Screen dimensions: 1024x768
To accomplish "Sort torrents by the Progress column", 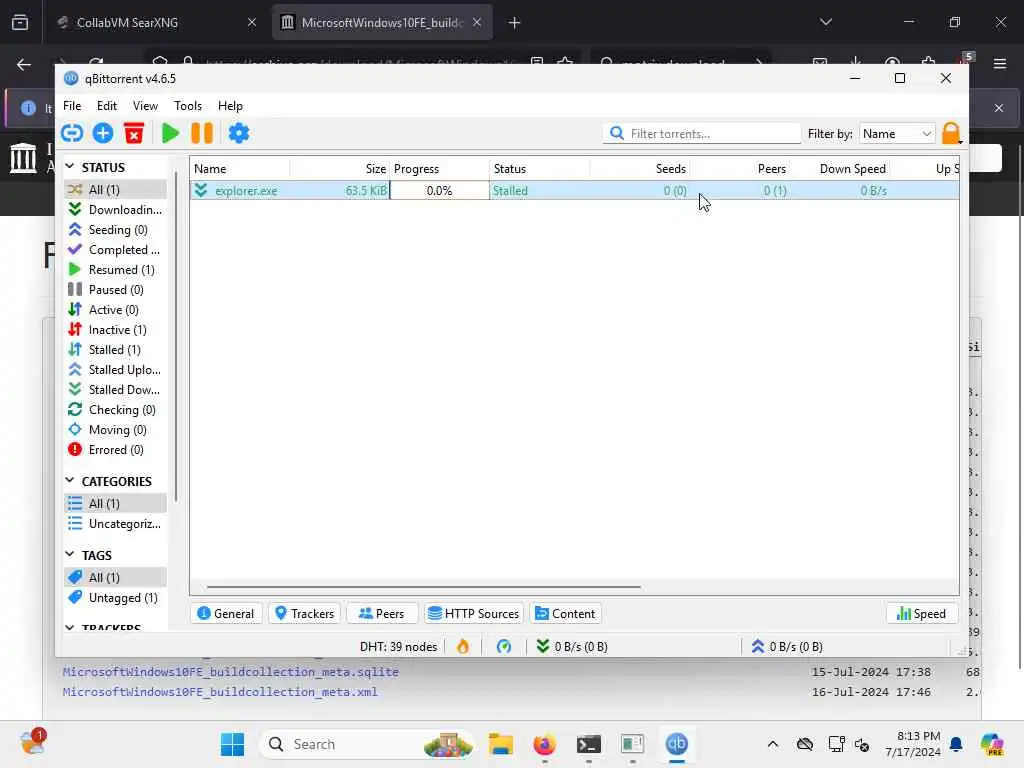I will point(440,168).
